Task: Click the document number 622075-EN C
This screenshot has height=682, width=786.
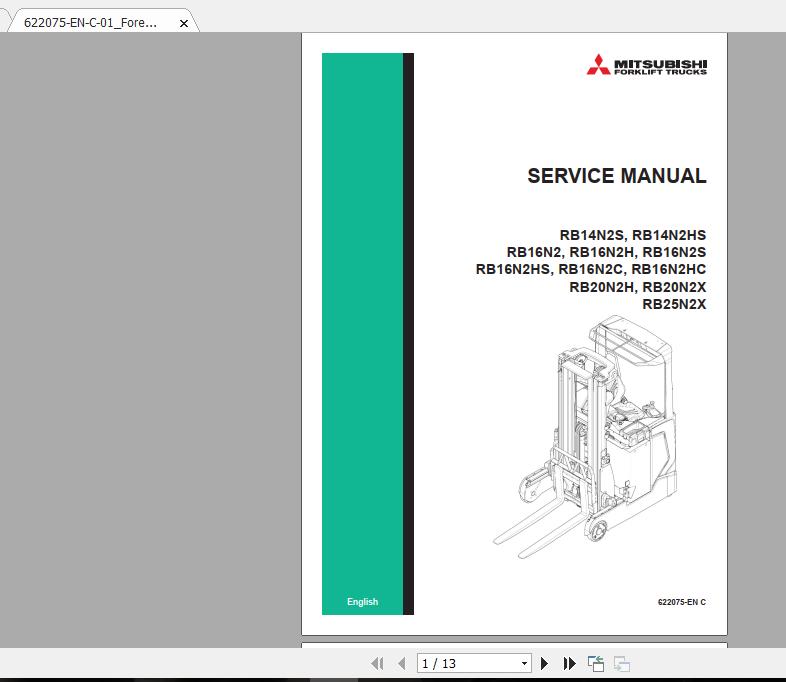Action: click(682, 602)
